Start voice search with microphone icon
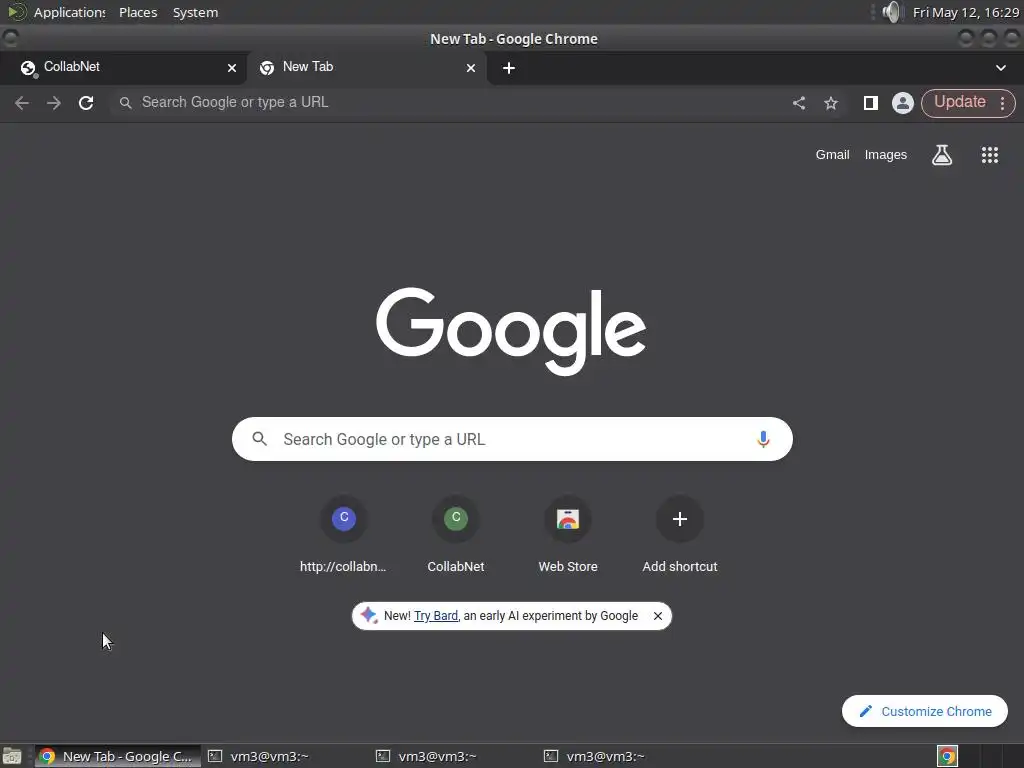This screenshot has width=1024, height=768. tap(763, 439)
